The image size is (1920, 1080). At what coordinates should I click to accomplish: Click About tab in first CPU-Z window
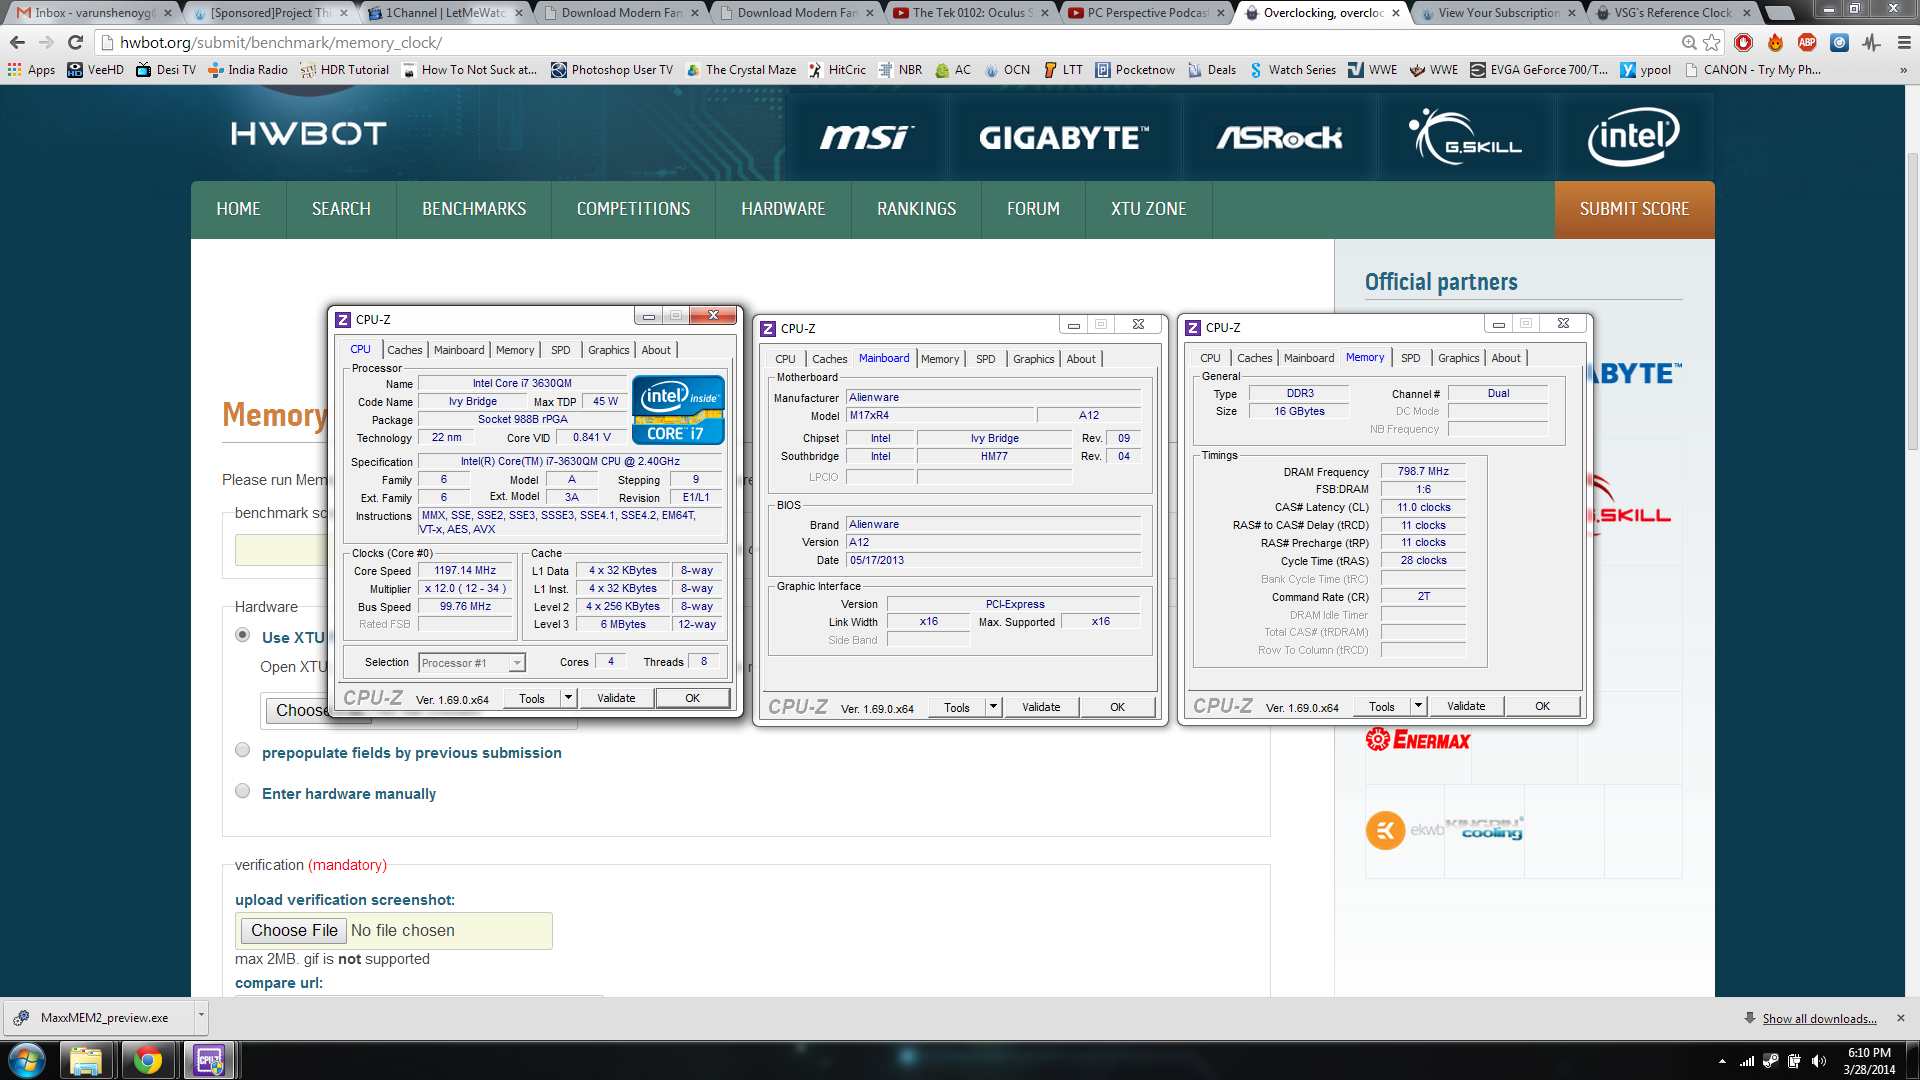pyautogui.click(x=656, y=350)
